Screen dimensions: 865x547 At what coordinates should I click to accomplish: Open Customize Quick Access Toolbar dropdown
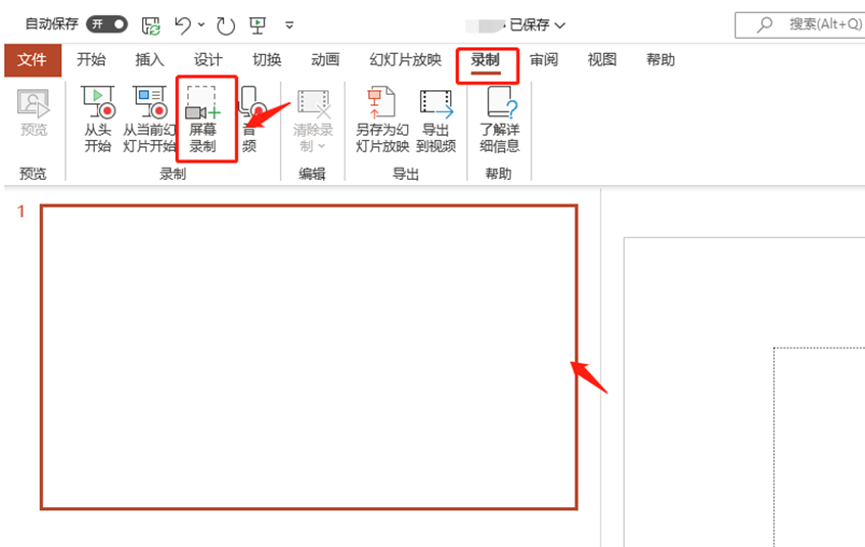[289, 25]
